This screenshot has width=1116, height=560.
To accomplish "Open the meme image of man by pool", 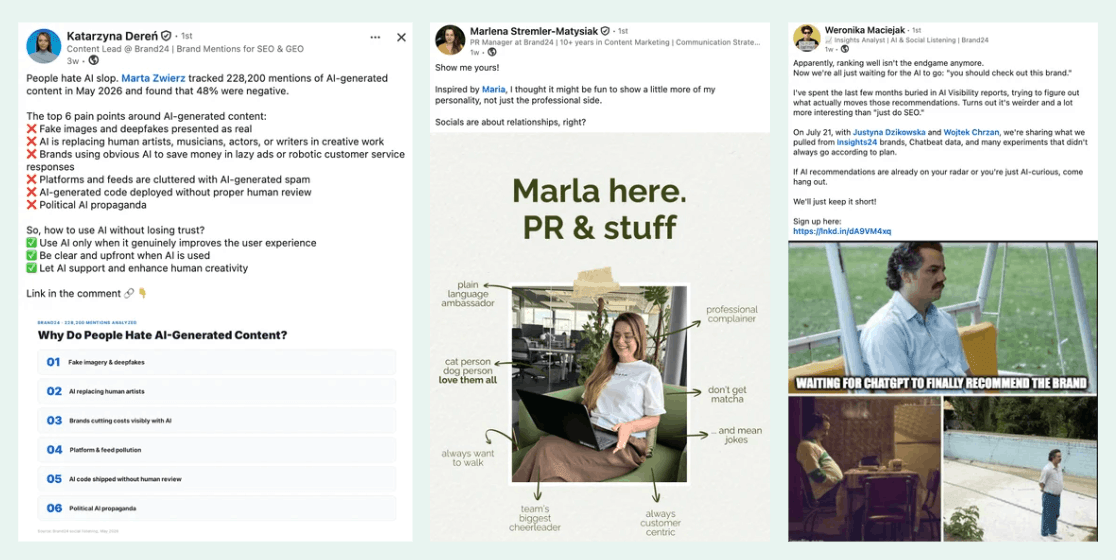I will point(1021,468).
